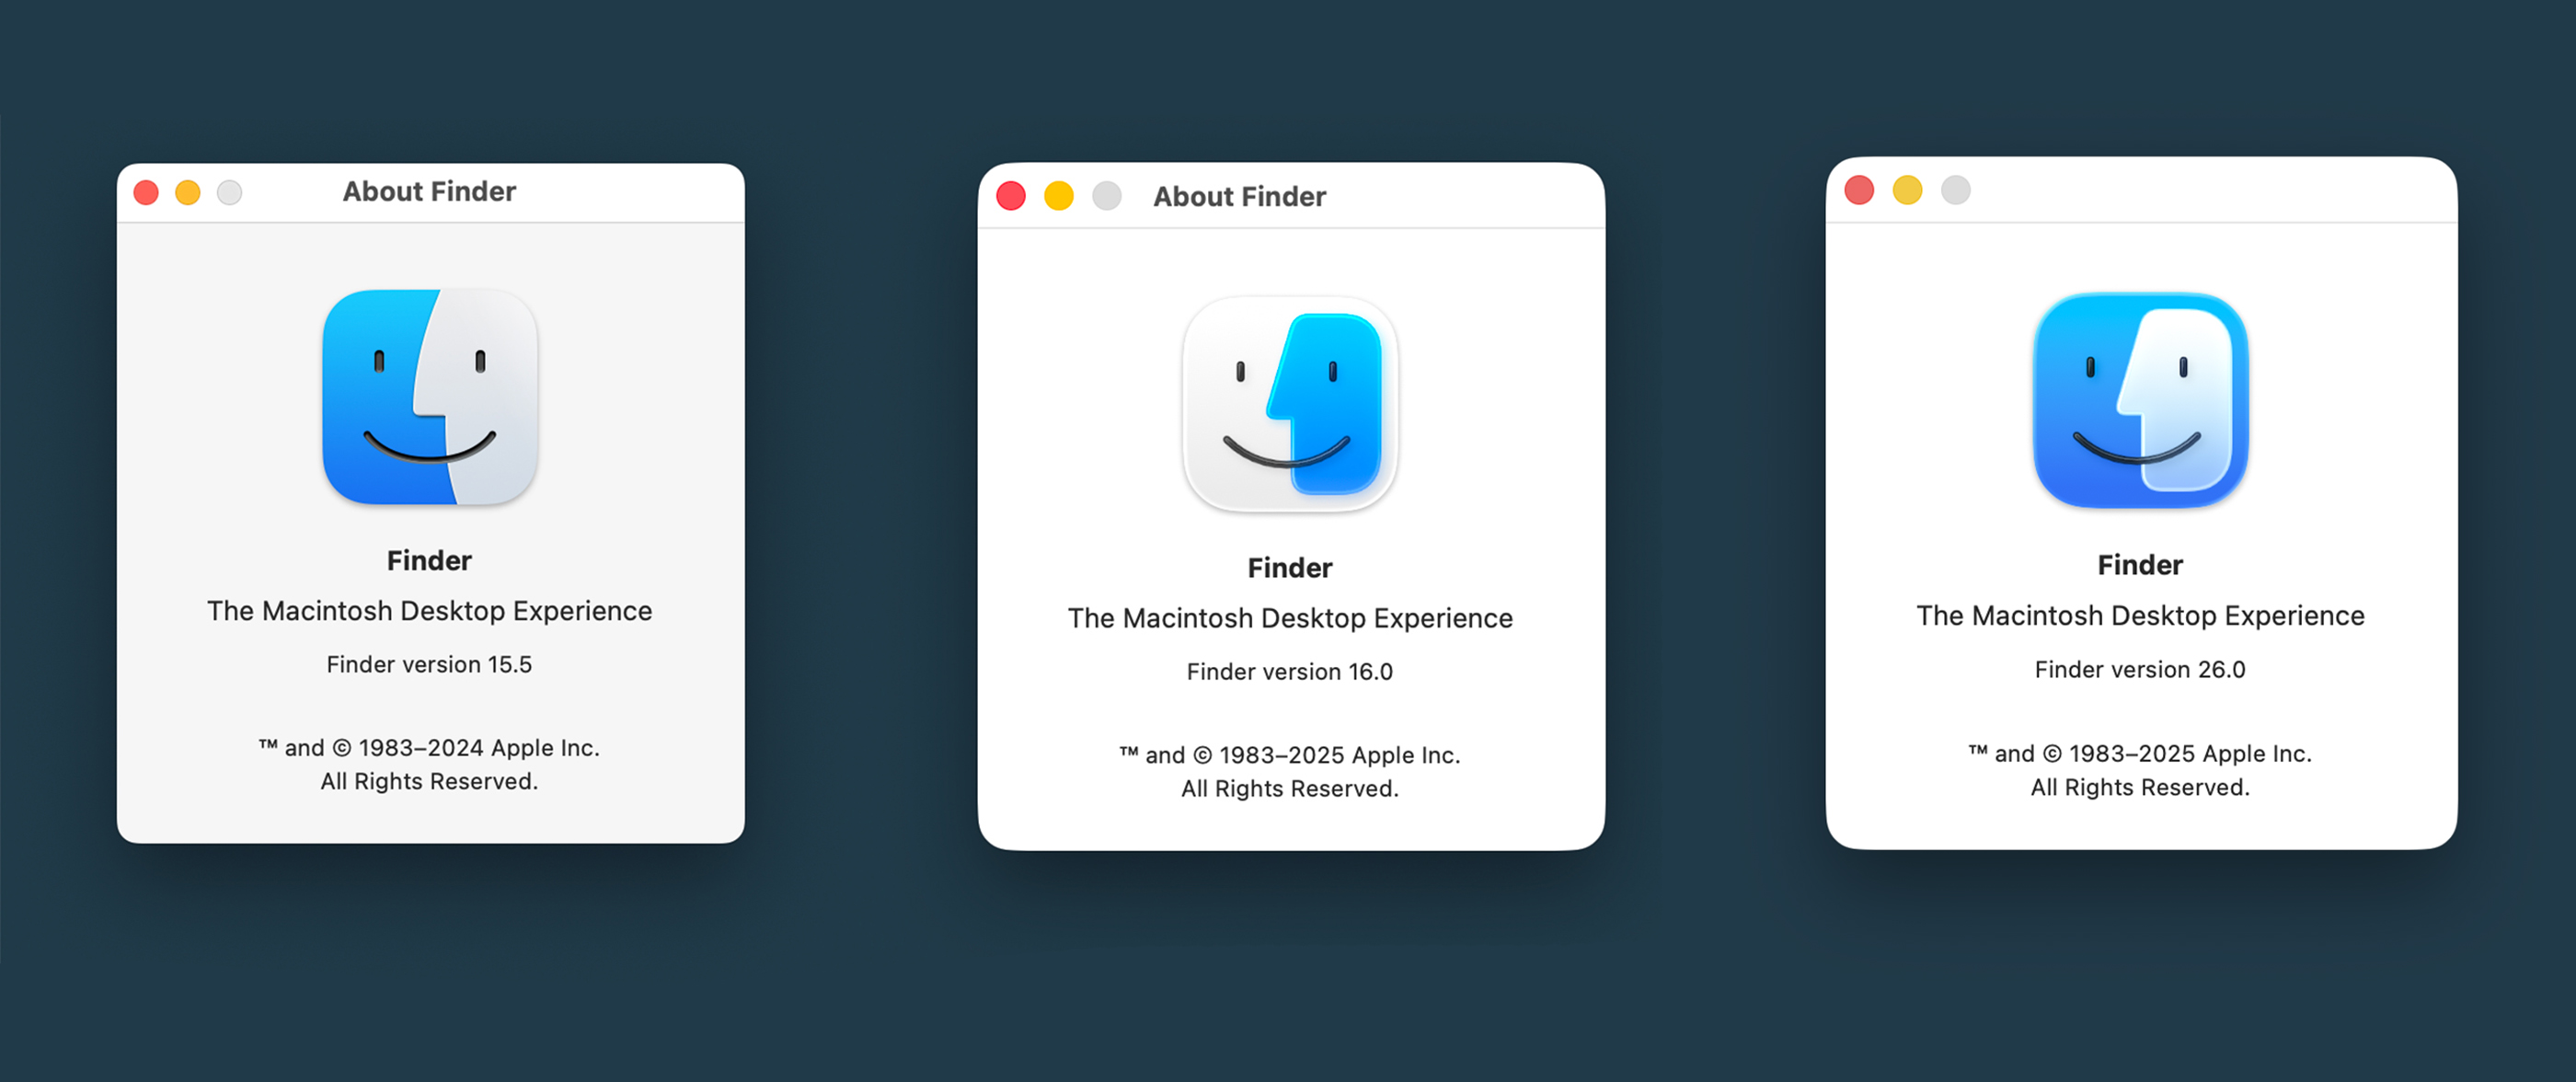2576x1082 pixels.
Task: Click the disabled zoom button in version 26.0 window
Action: tap(1956, 190)
